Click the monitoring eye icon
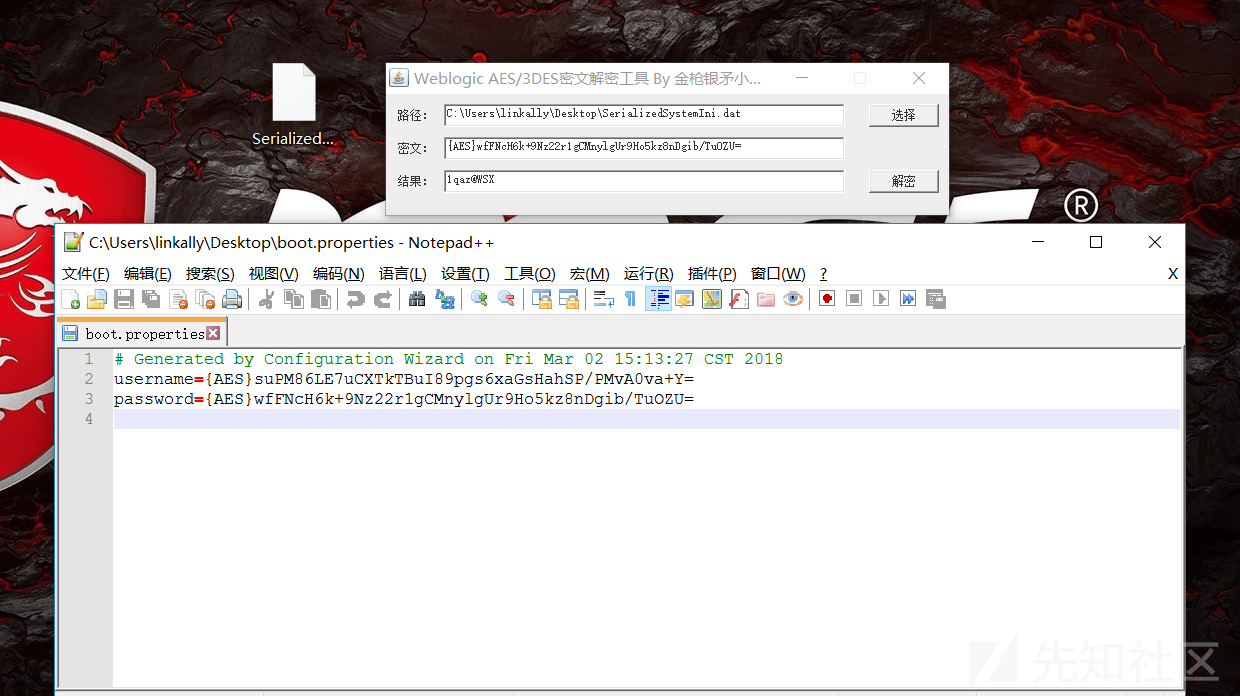This screenshot has width=1240, height=696. [793, 299]
